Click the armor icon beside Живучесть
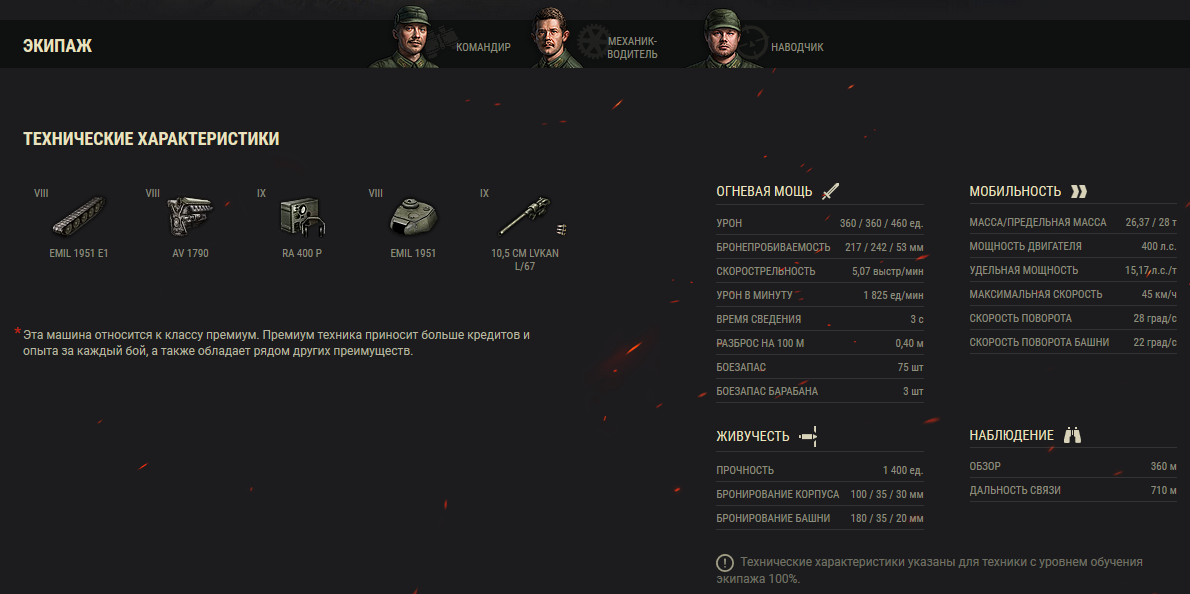Viewport: 1190px width, 594px height. (808, 436)
